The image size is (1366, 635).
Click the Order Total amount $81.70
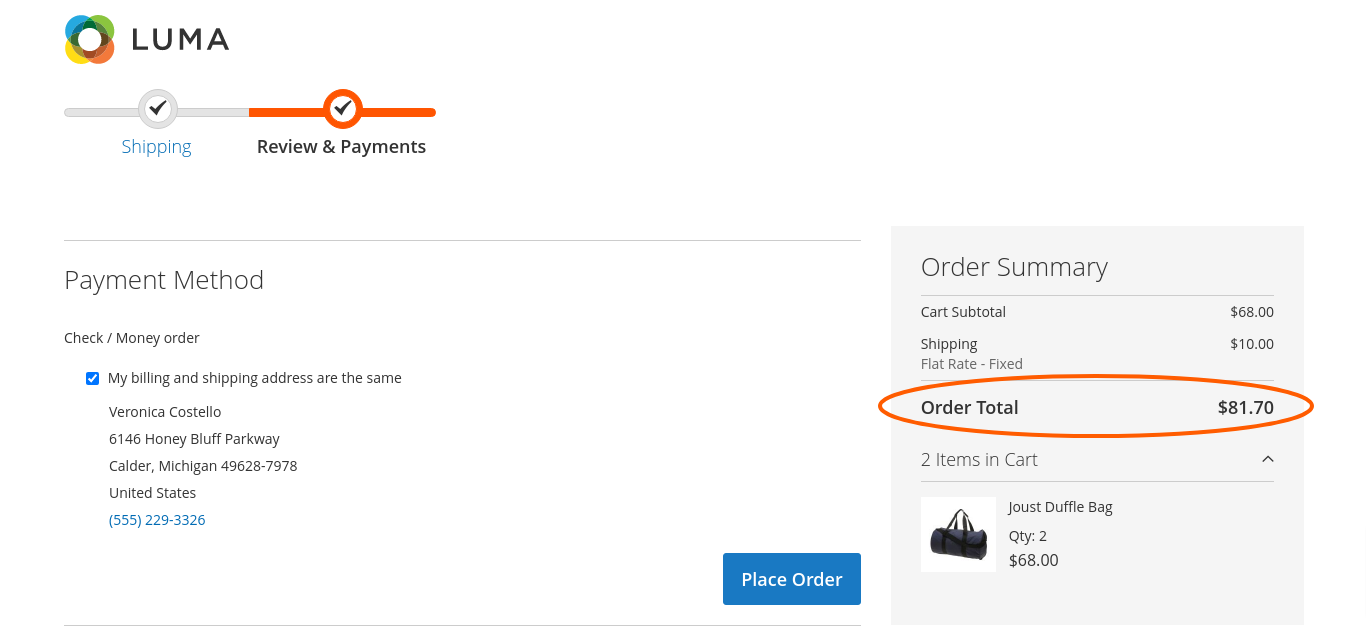[x=1245, y=407]
